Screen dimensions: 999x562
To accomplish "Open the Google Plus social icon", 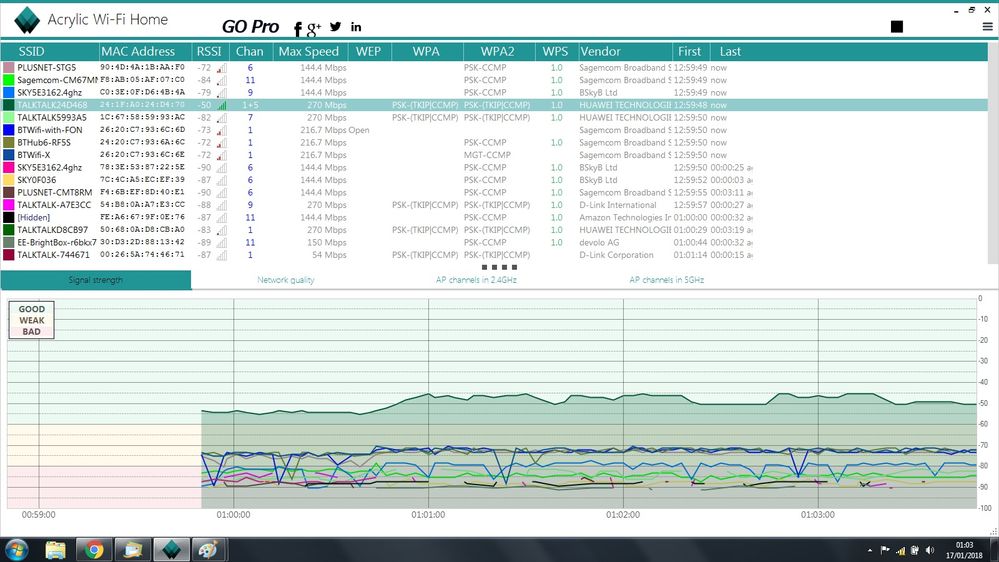I will click(313, 28).
